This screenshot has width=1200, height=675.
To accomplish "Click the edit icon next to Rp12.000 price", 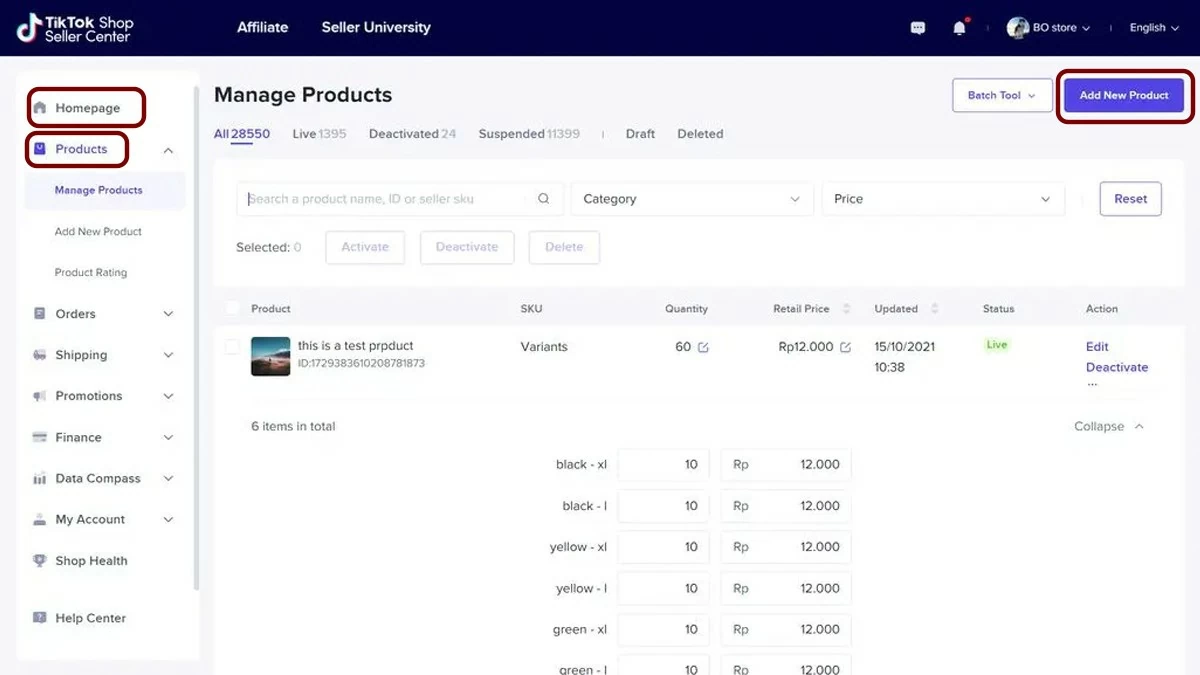I will point(845,347).
